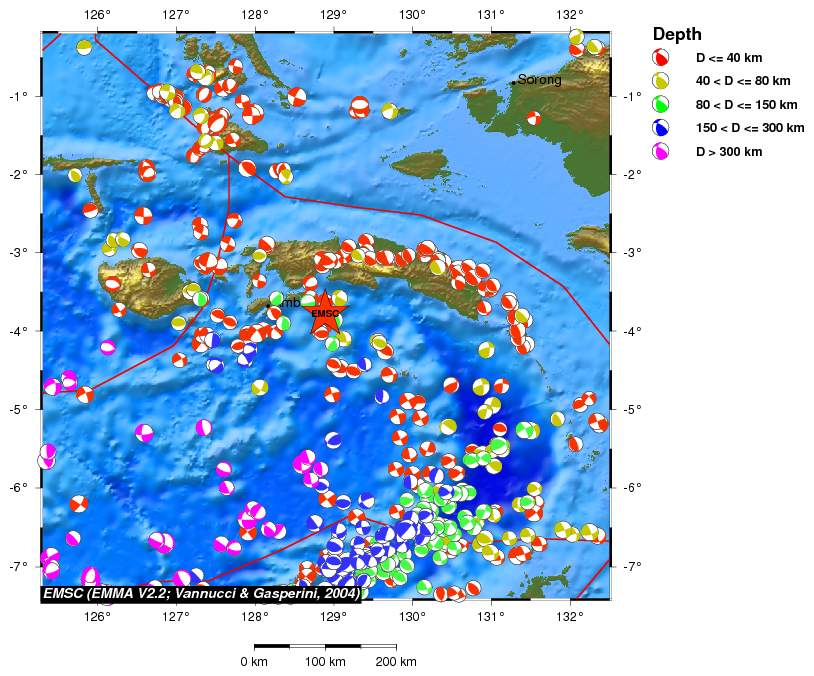The width and height of the screenshot is (814, 676).
Task: Click the red beachball icon in the Depth legend
Action: pyautogui.click(x=660, y=57)
